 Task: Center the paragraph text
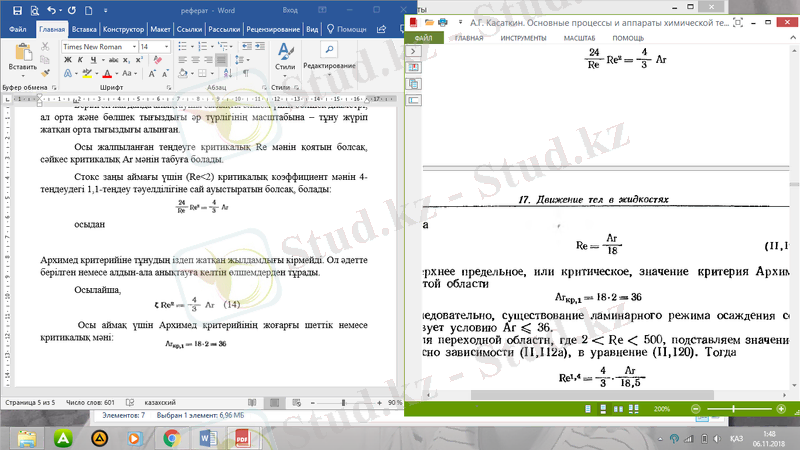[195, 60]
